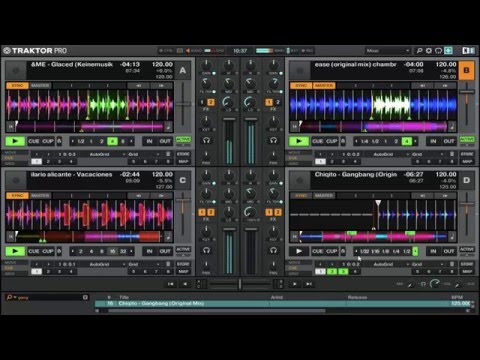Click deck C letter icon

[x=183, y=180]
